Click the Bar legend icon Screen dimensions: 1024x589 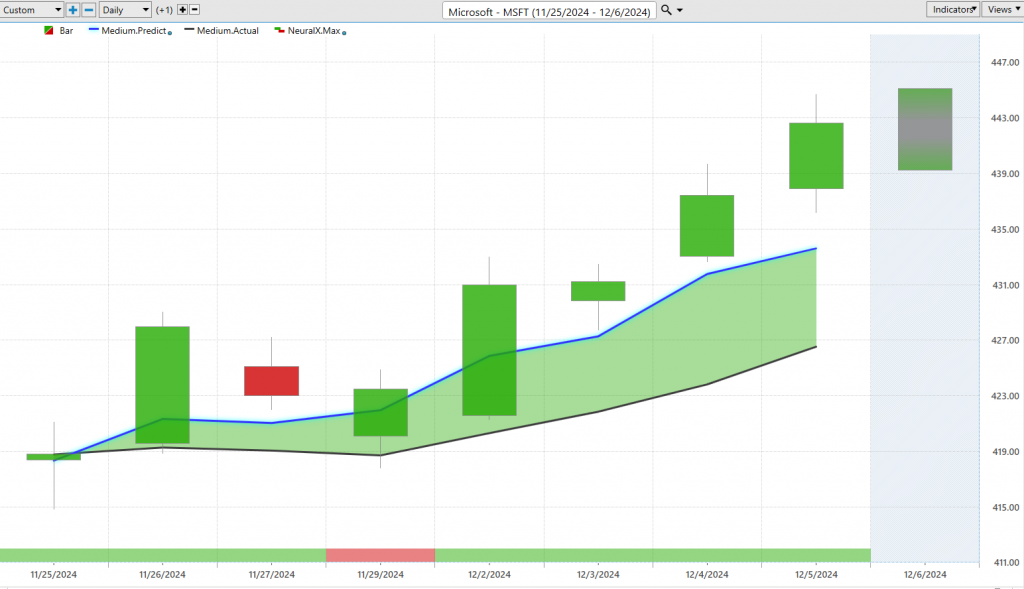click(49, 31)
